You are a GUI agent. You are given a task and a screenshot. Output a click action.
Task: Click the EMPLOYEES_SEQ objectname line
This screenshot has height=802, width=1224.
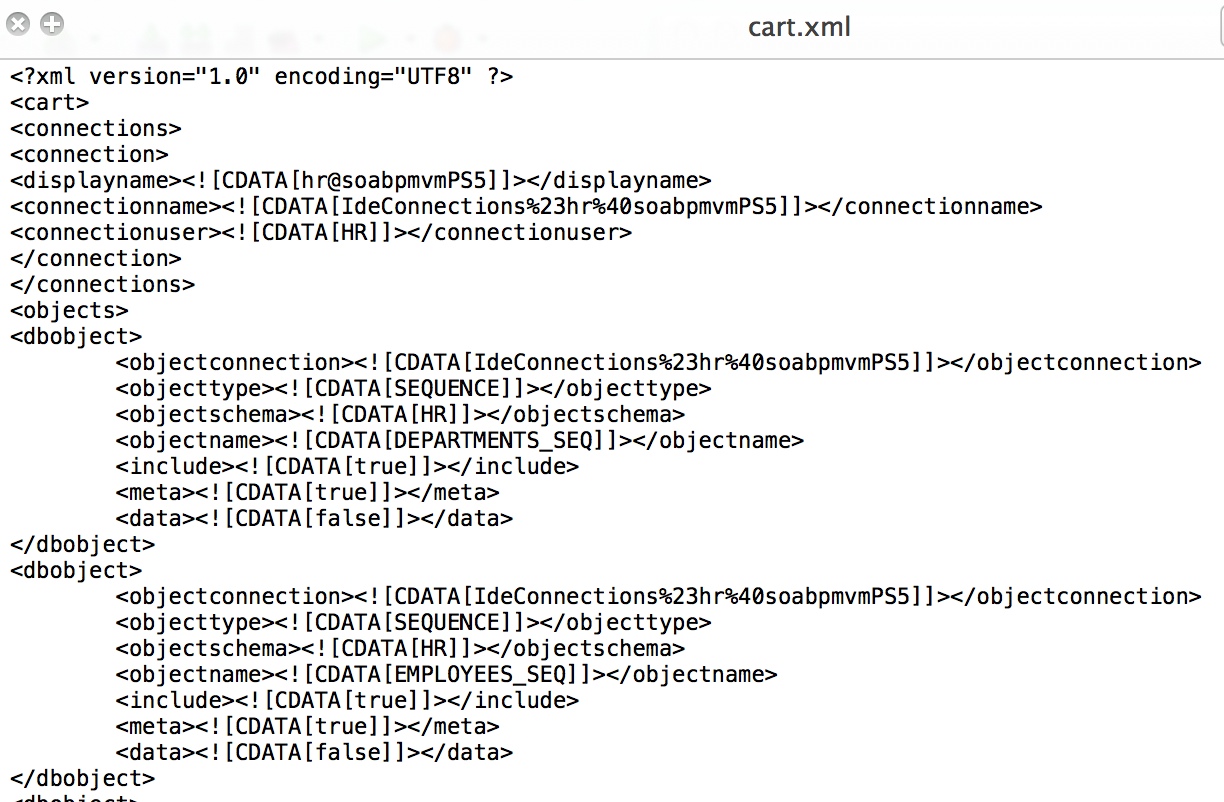(x=446, y=674)
